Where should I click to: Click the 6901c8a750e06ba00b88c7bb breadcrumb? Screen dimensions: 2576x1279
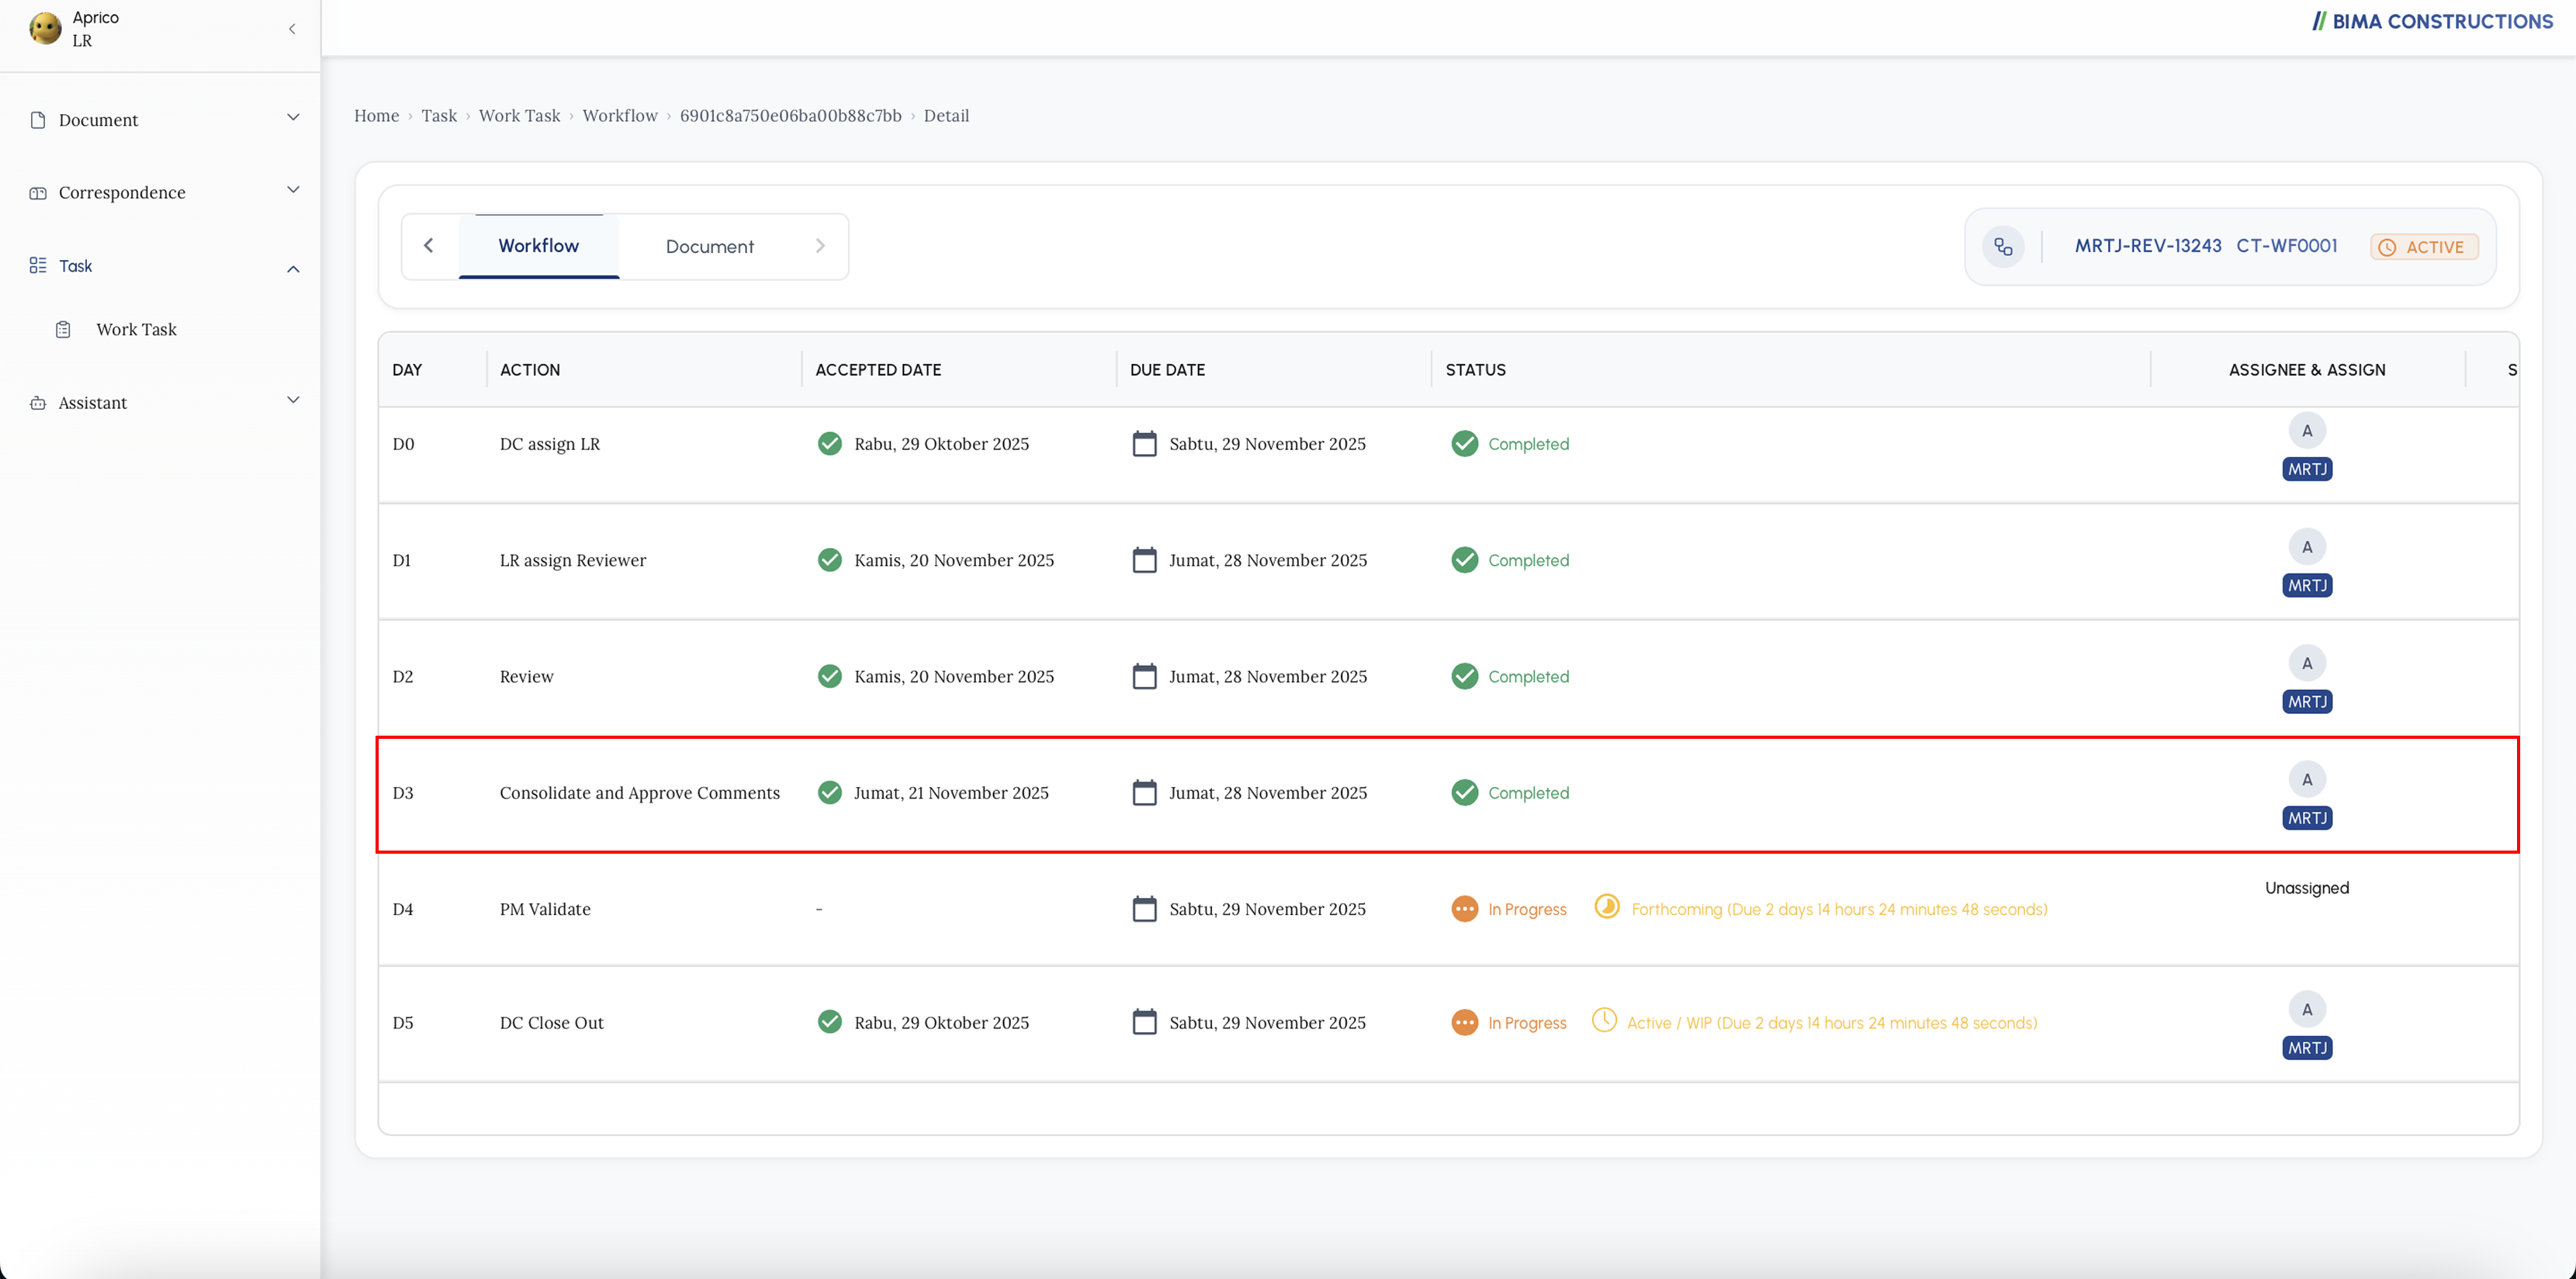pyautogui.click(x=791, y=116)
